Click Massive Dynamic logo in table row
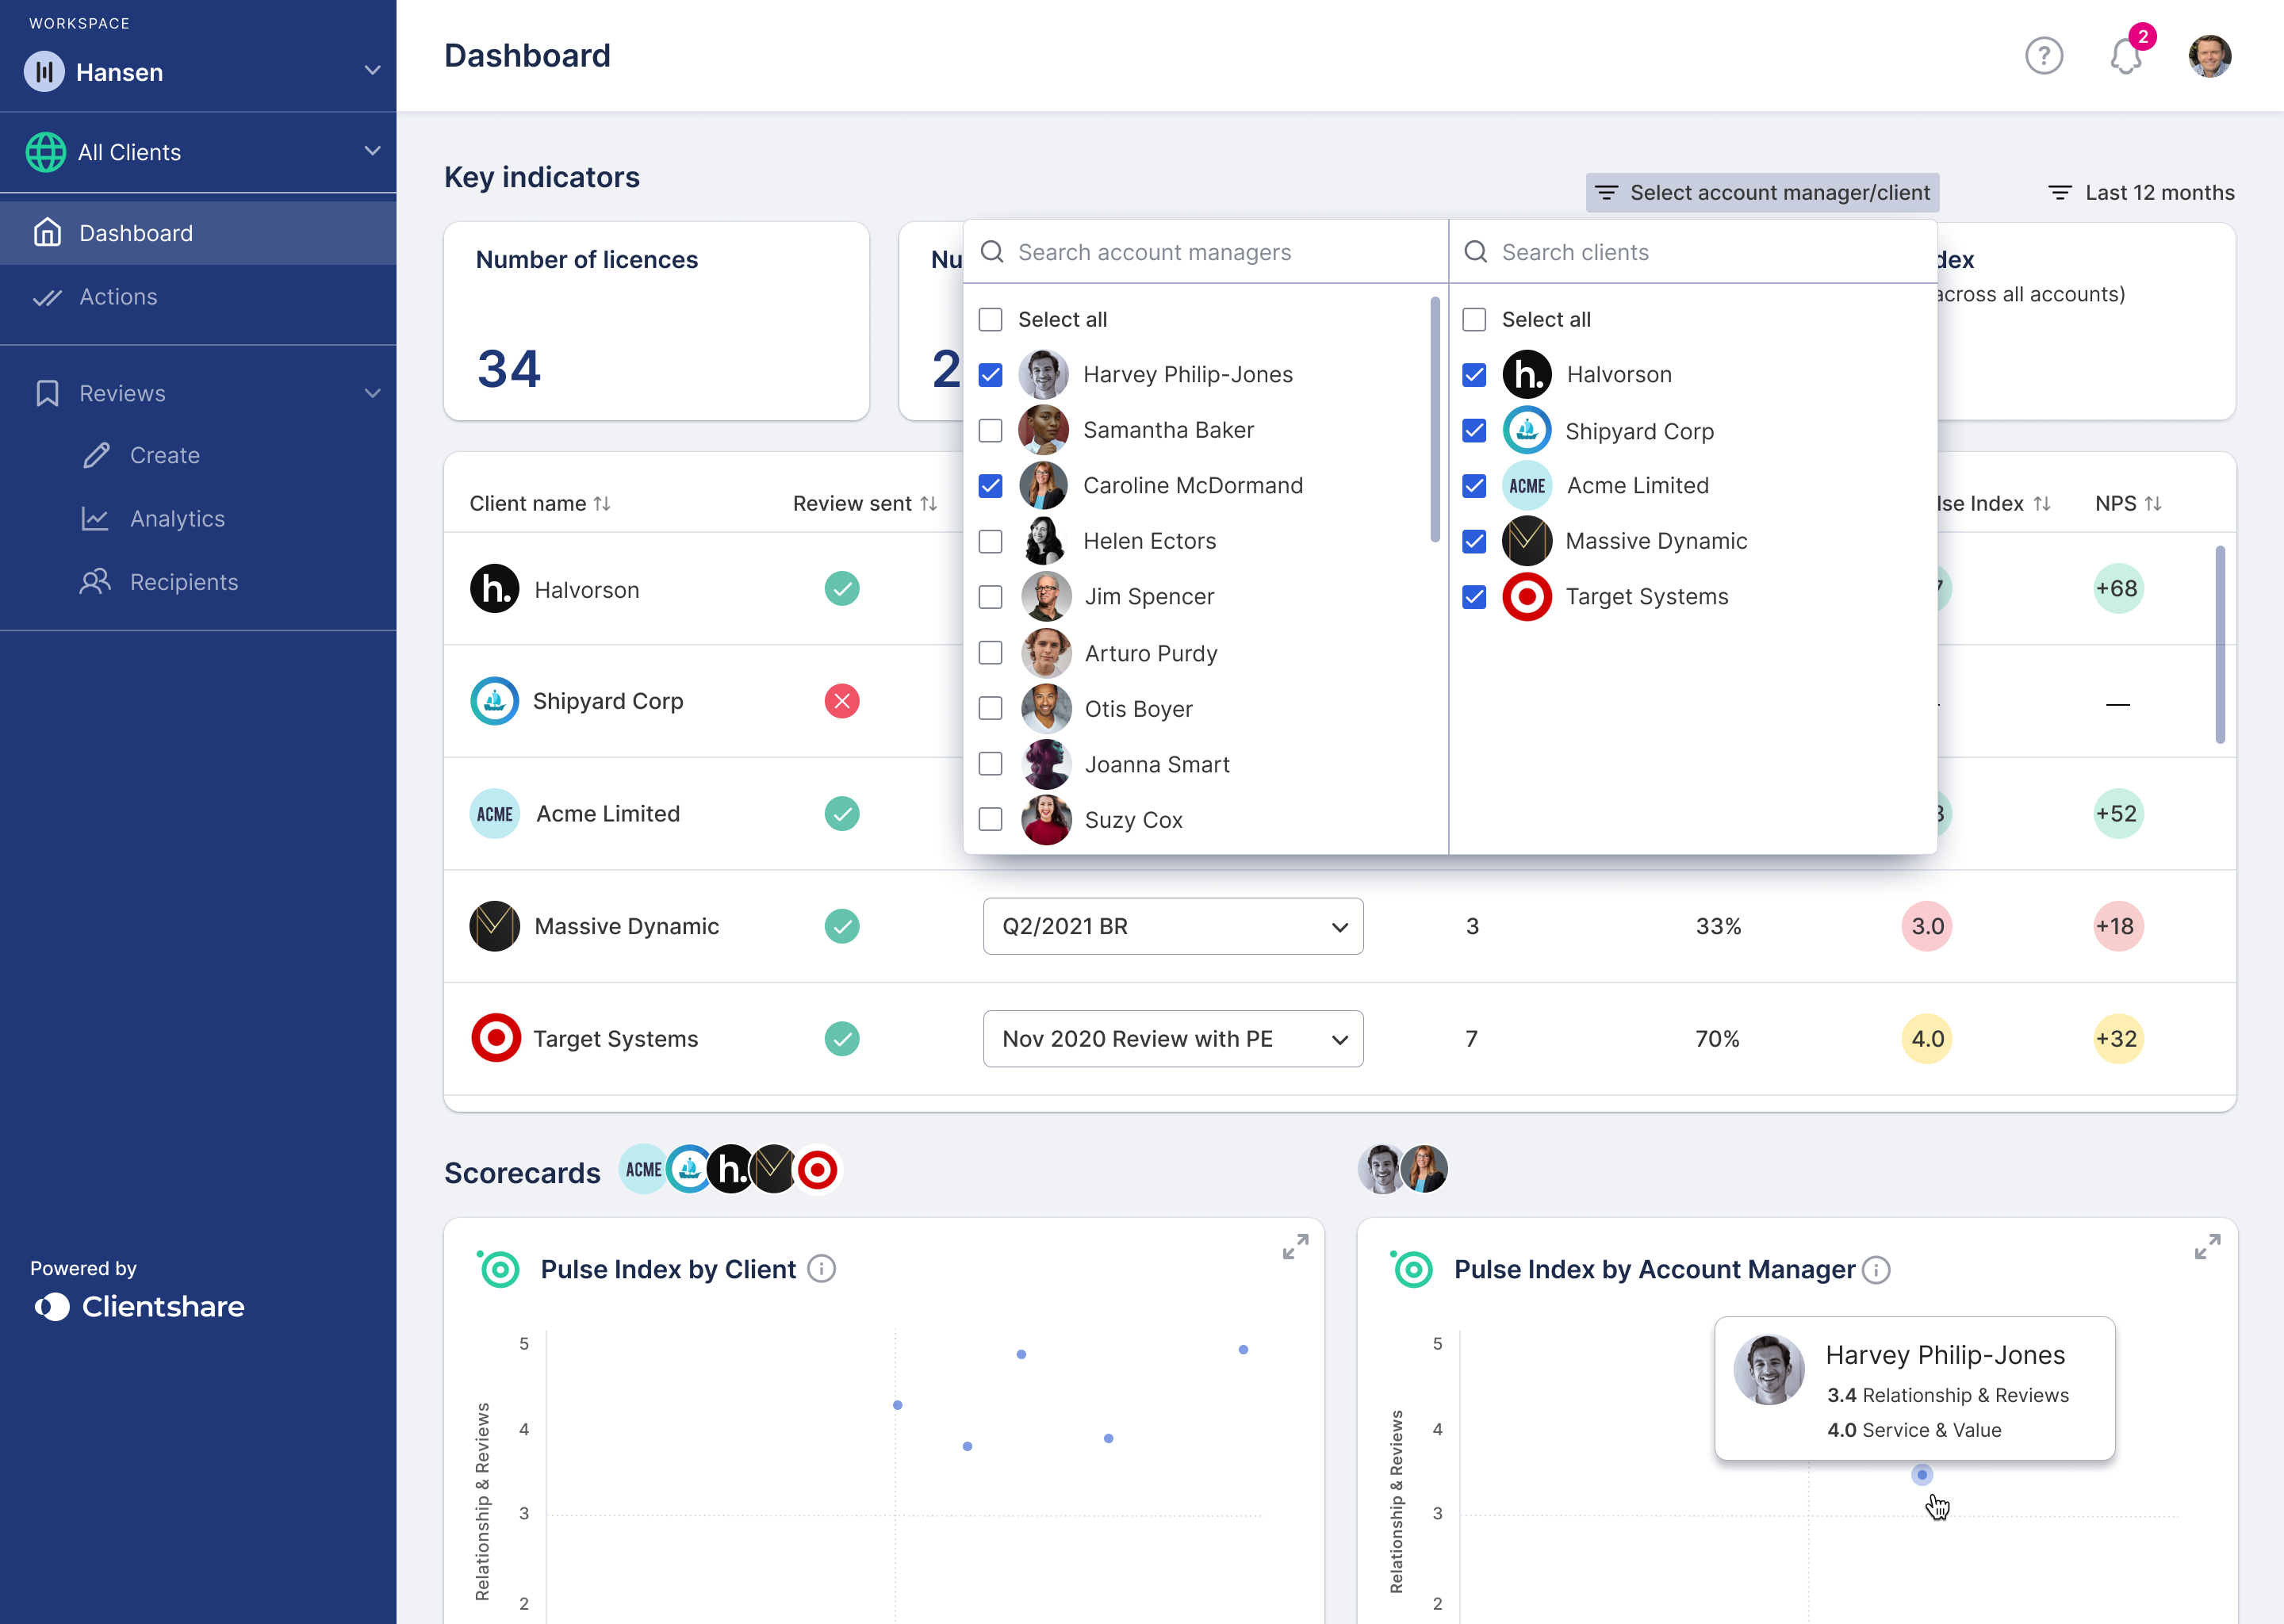Viewport: 2284px width, 1624px height. point(495,926)
